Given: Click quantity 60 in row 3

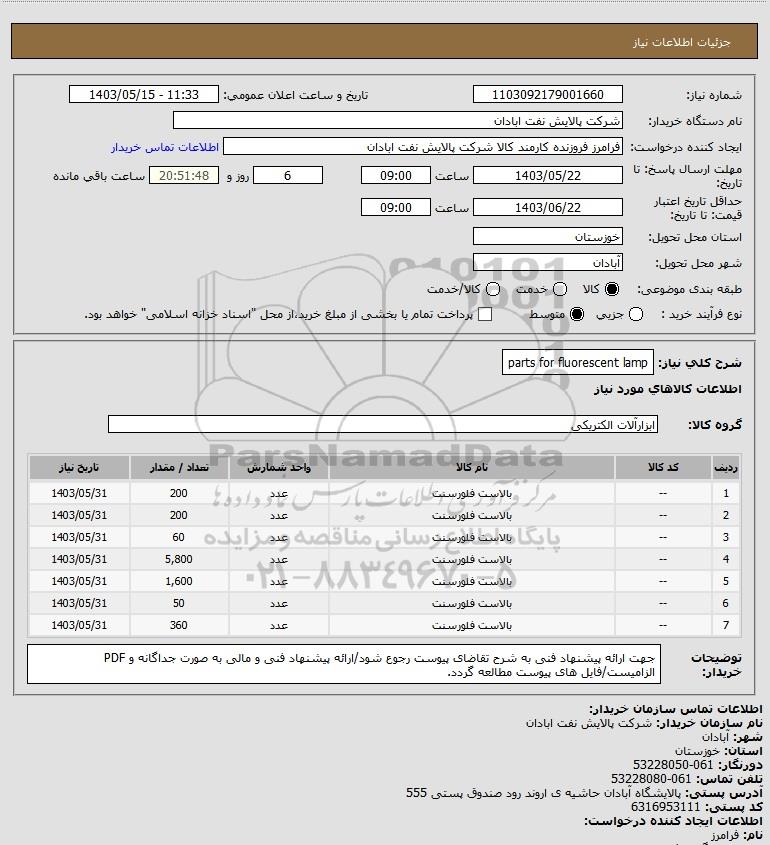Looking at the screenshot, I should (x=179, y=537).
